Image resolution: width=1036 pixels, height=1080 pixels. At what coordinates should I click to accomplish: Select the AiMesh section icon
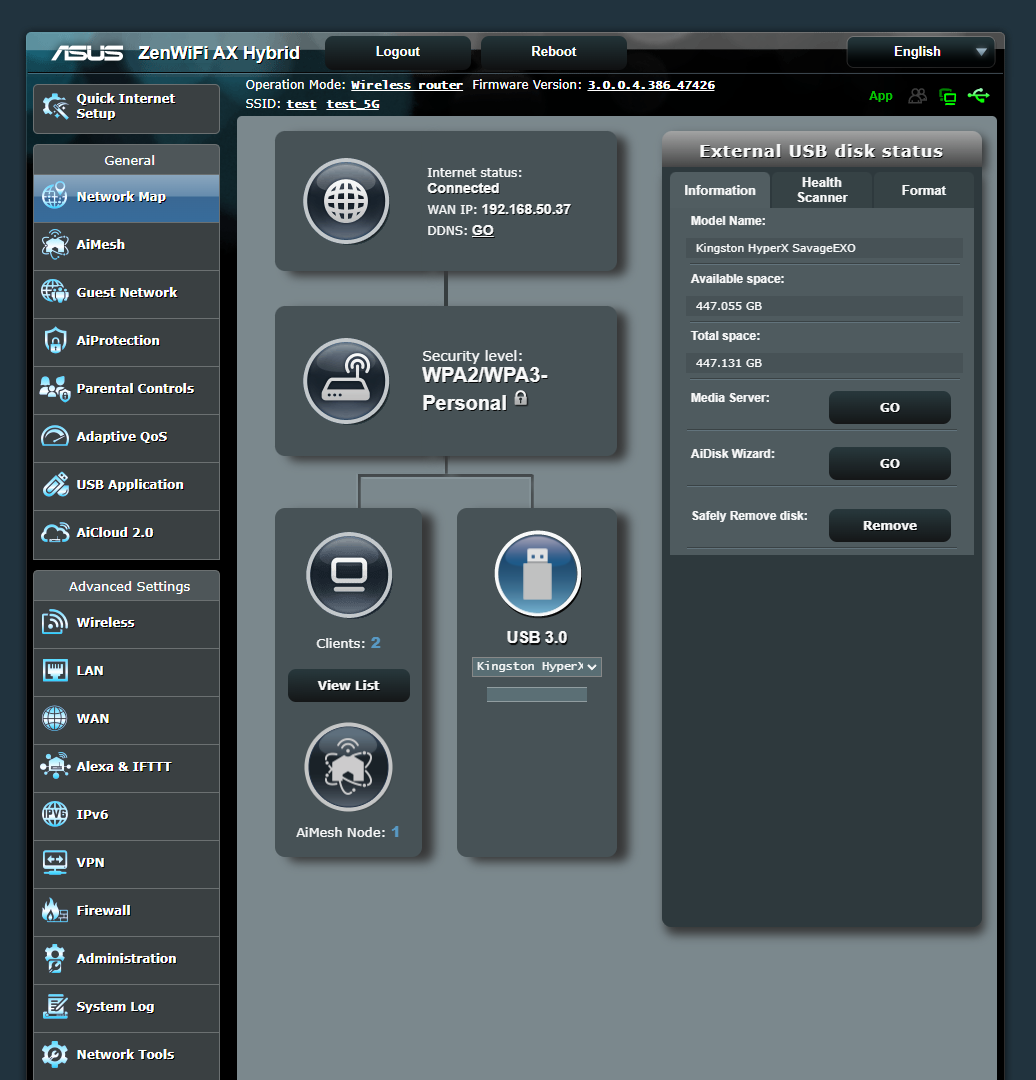[55, 245]
